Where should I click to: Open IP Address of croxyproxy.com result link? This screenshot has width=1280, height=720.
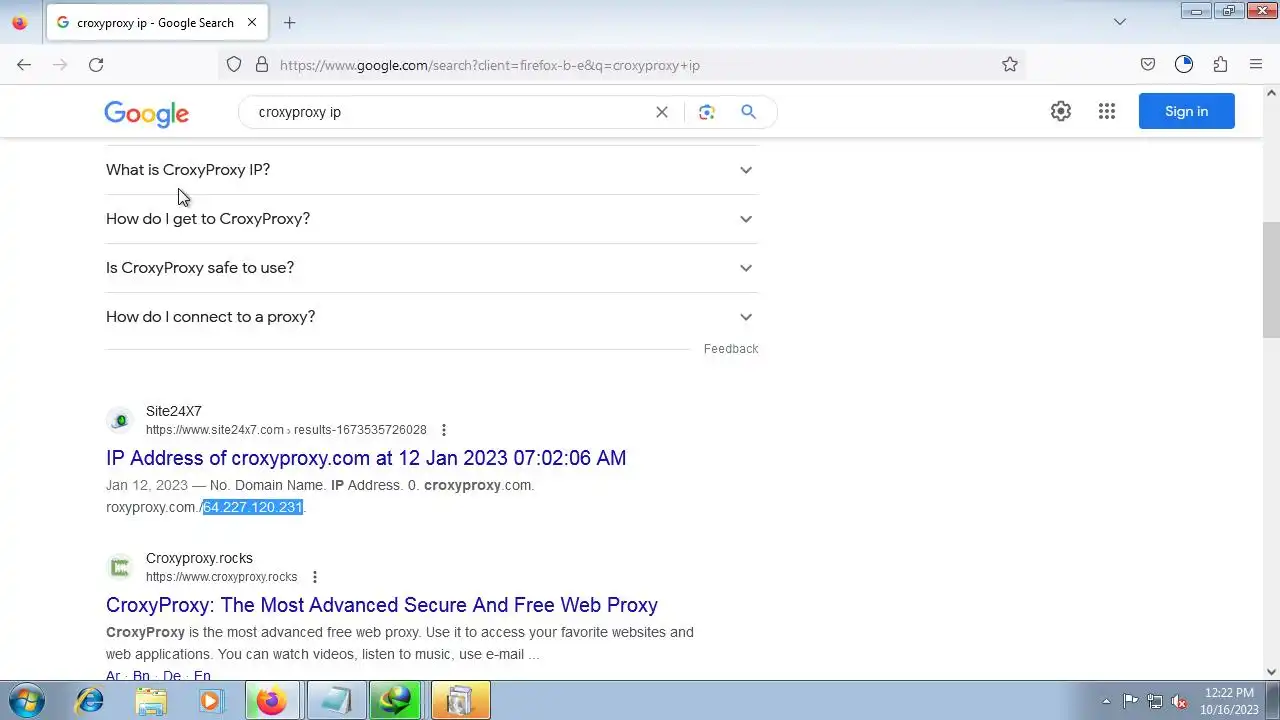coord(366,458)
